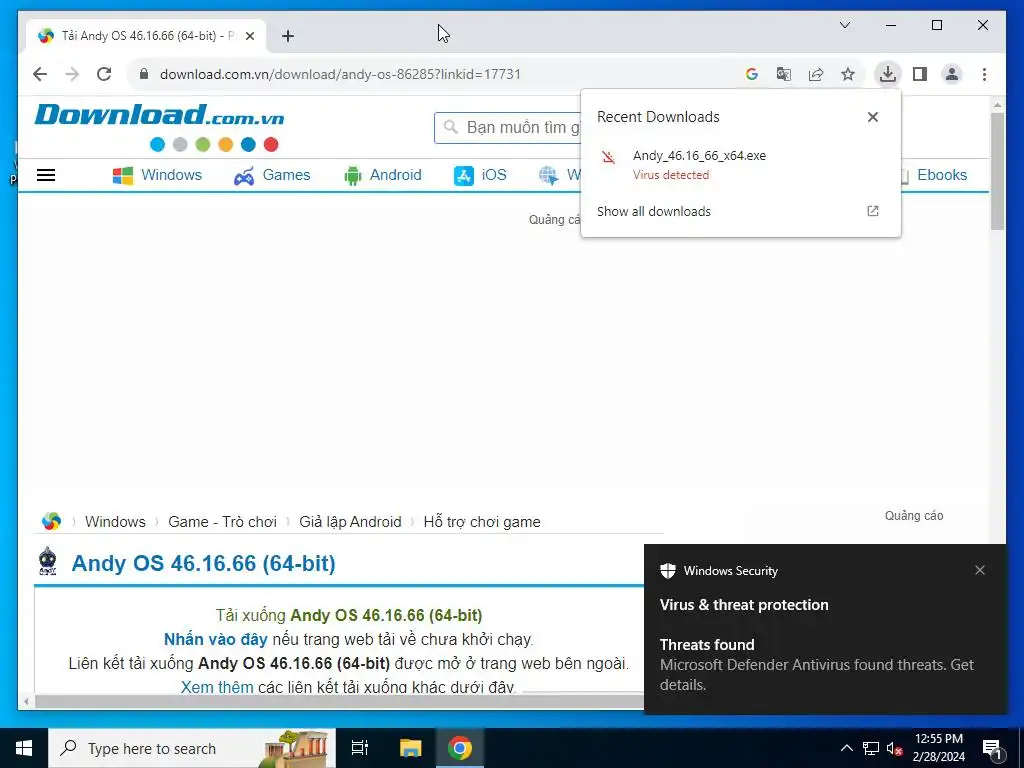This screenshot has height=768, width=1024.
Task: Open the Action Center notification icon
Action: point(992,748)
